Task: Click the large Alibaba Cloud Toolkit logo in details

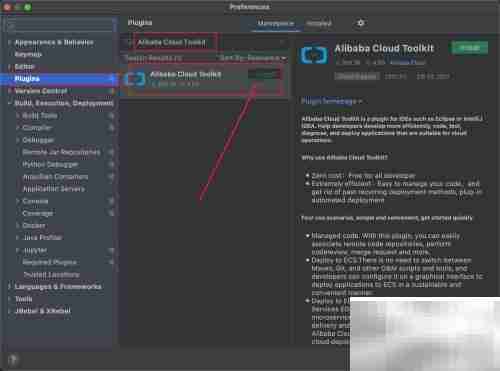Action: (x=313, y=55)
